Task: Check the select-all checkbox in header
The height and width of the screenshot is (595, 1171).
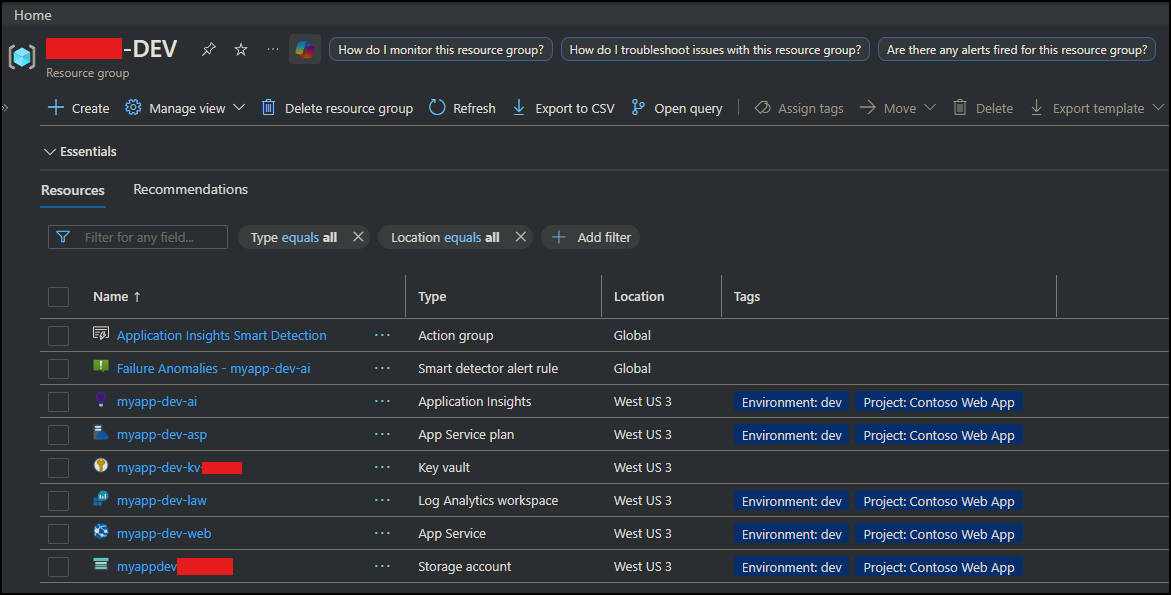Action: (59, 297)
